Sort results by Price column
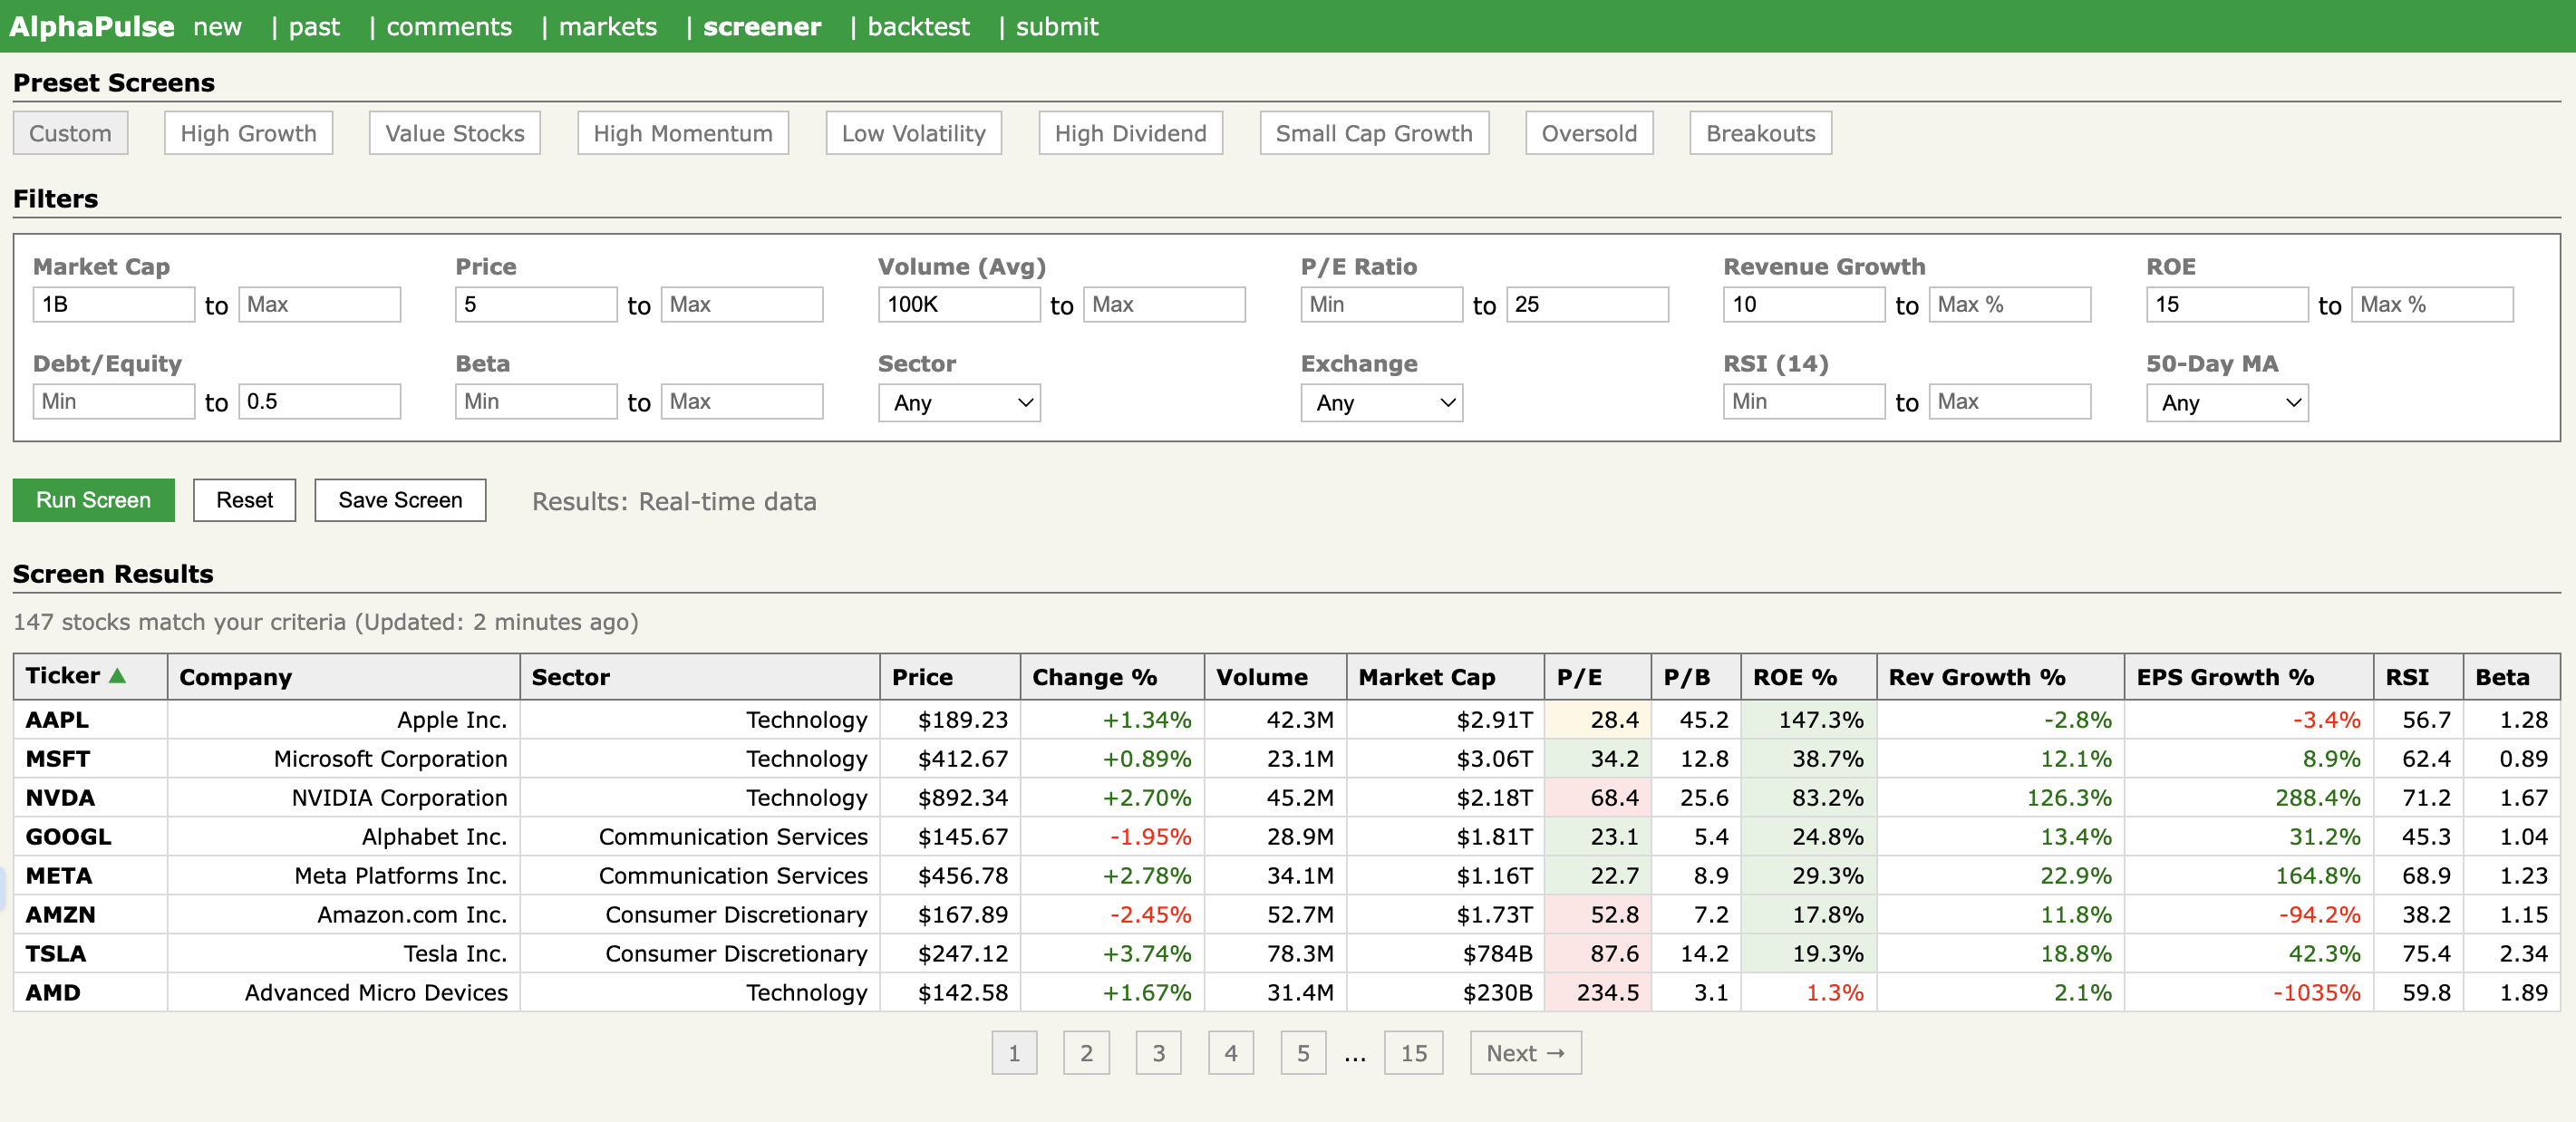Screen dimensions: 2576x1122 tap(949, 677)
